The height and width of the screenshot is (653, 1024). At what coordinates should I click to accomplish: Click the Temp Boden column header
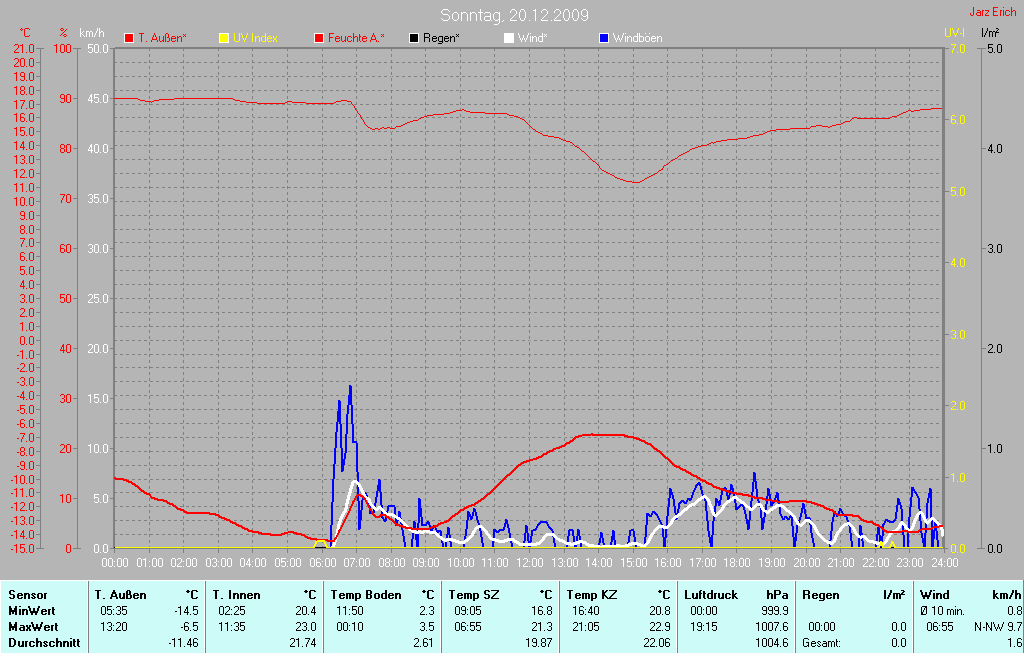[366, 595]
